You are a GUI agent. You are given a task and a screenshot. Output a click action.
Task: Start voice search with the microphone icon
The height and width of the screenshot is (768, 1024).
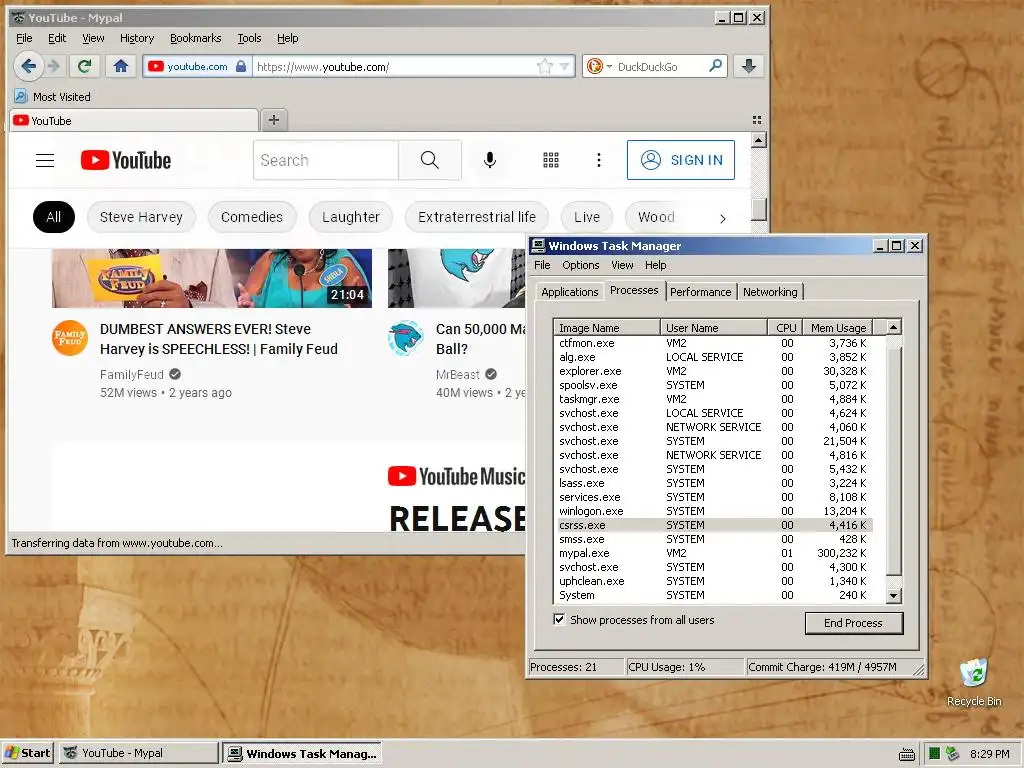[x=490, y=160]
